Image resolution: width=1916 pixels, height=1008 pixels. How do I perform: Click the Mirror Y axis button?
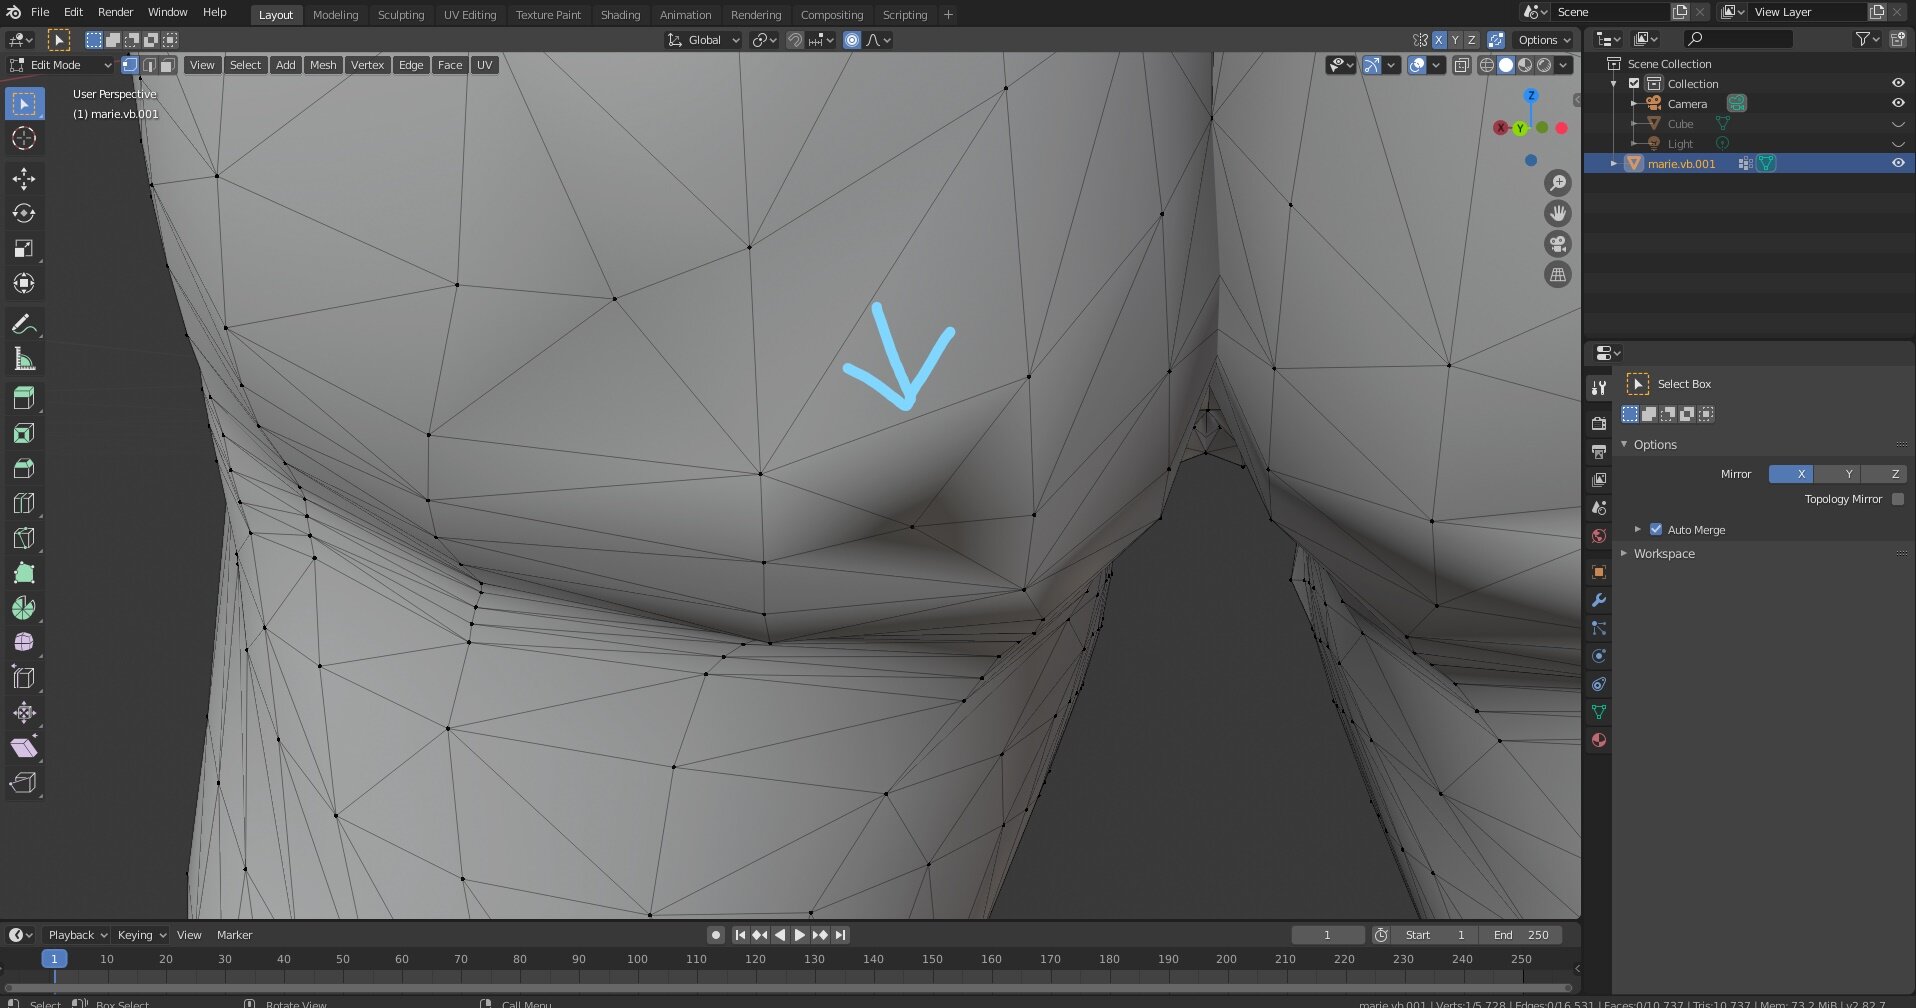1848,474
